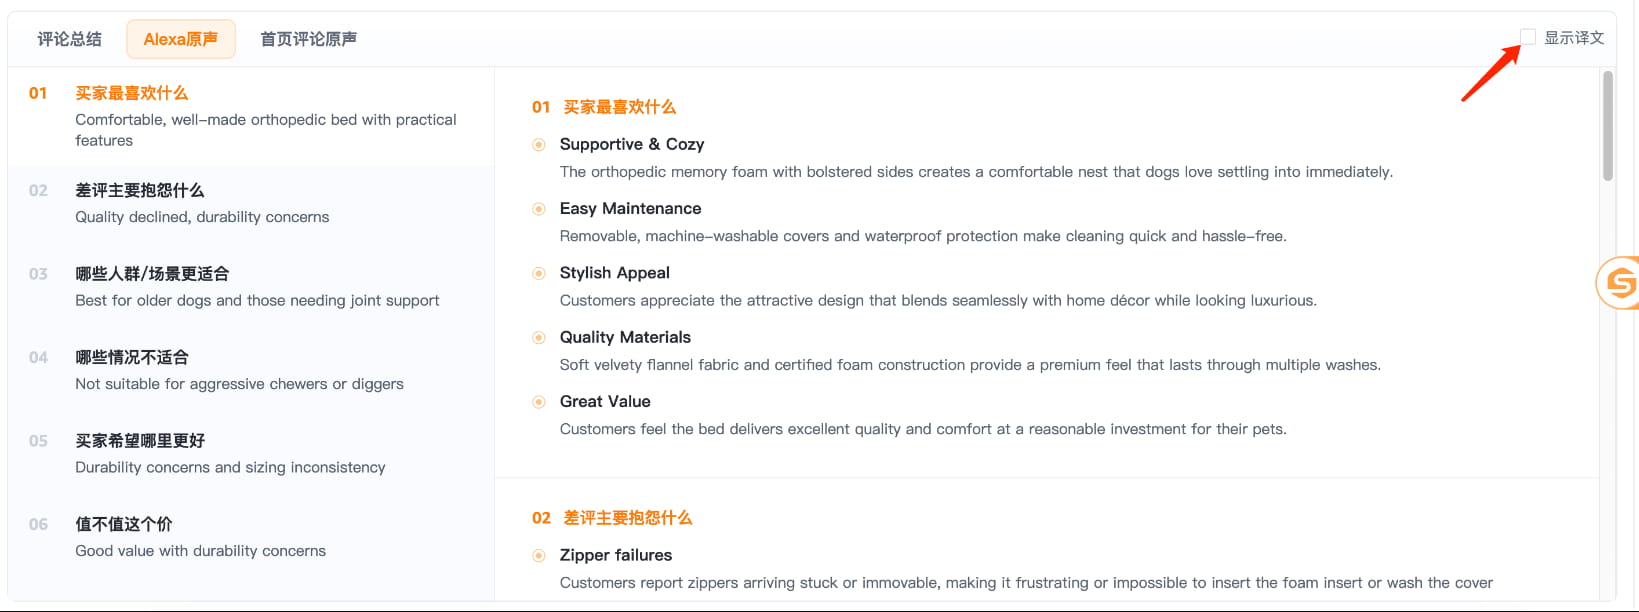This screenshot has width=1639, height=612.
Task: Enable the 显示译文 checkbox
Action: [x=1528, y=37]
